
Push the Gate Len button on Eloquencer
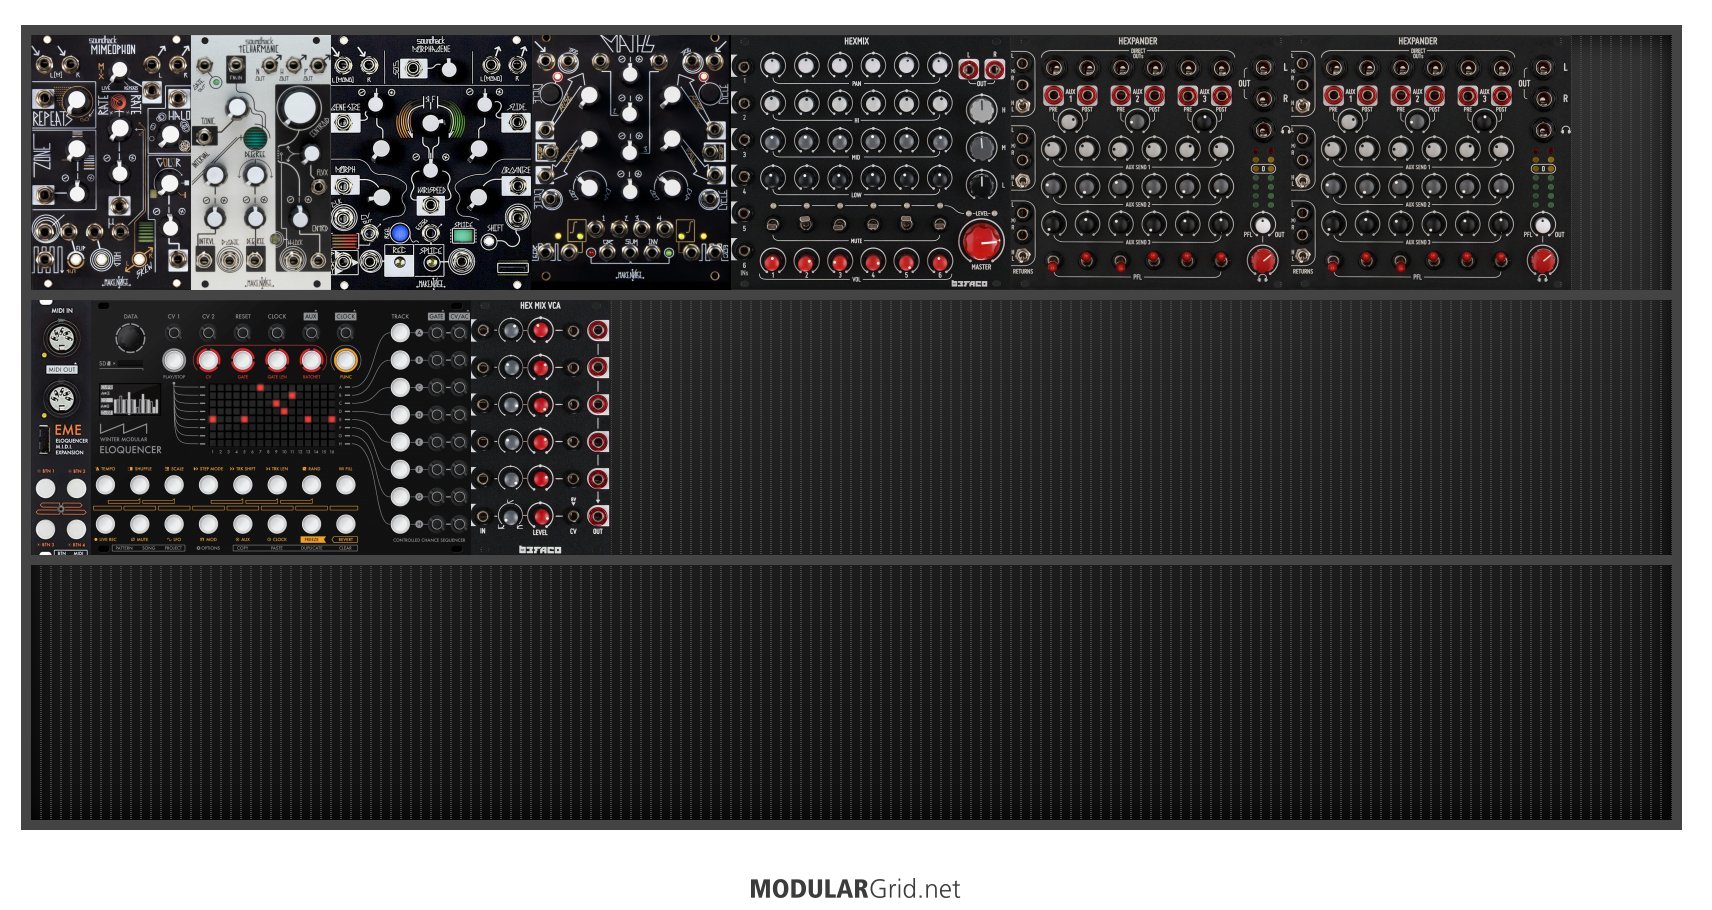coord(277,360)
